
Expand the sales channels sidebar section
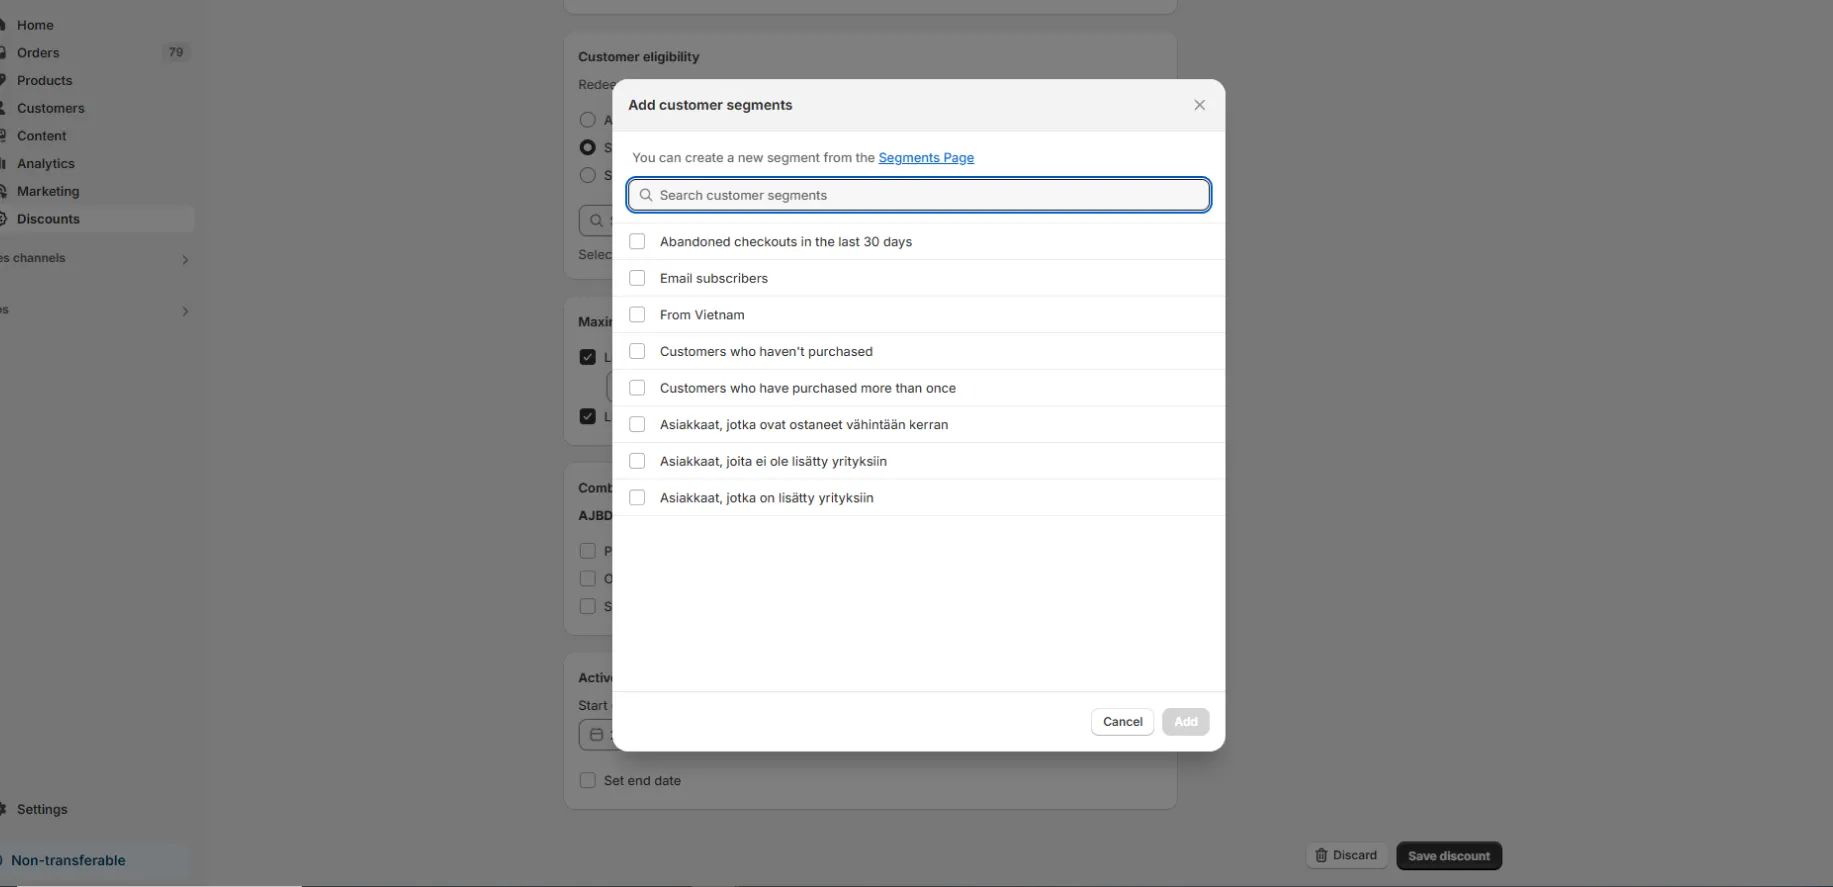pyautogui.click(x=185, y=260)
